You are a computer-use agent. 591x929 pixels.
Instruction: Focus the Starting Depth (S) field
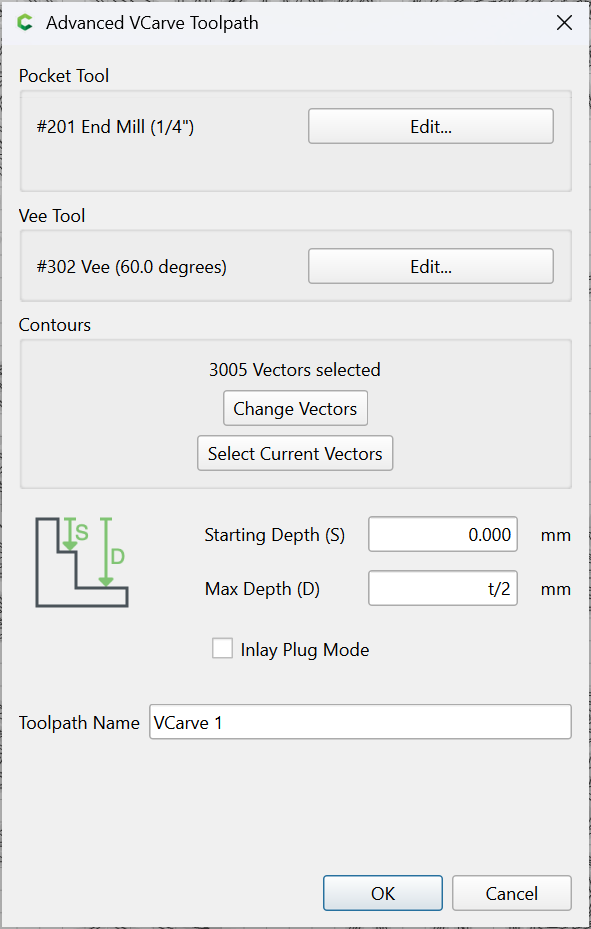click(443, 534)
